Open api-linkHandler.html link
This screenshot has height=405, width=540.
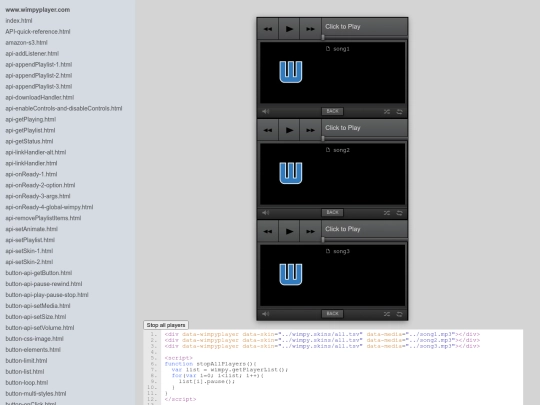click(31, 163)
